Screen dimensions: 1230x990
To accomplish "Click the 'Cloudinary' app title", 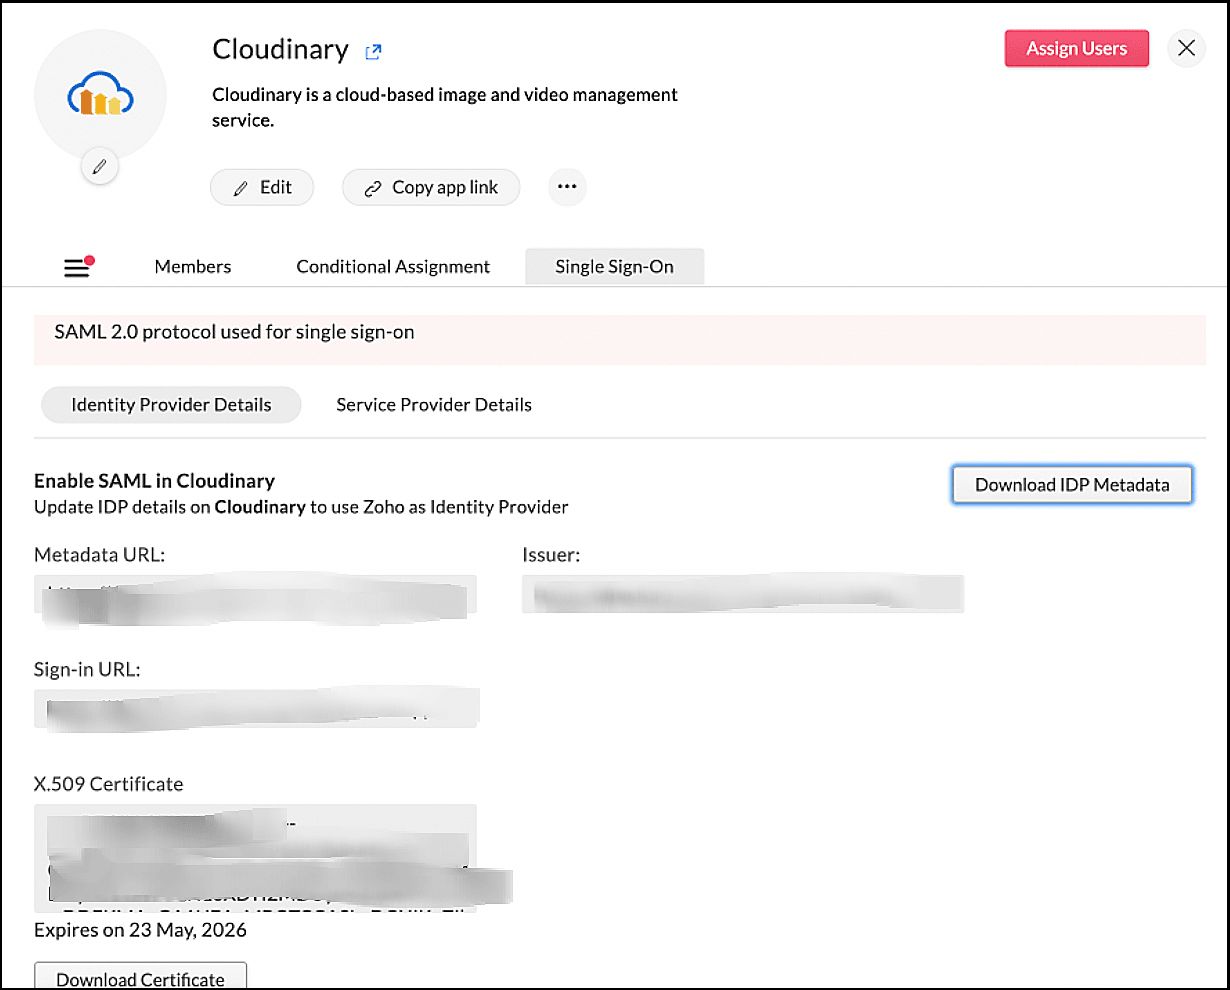I will 280,49.
